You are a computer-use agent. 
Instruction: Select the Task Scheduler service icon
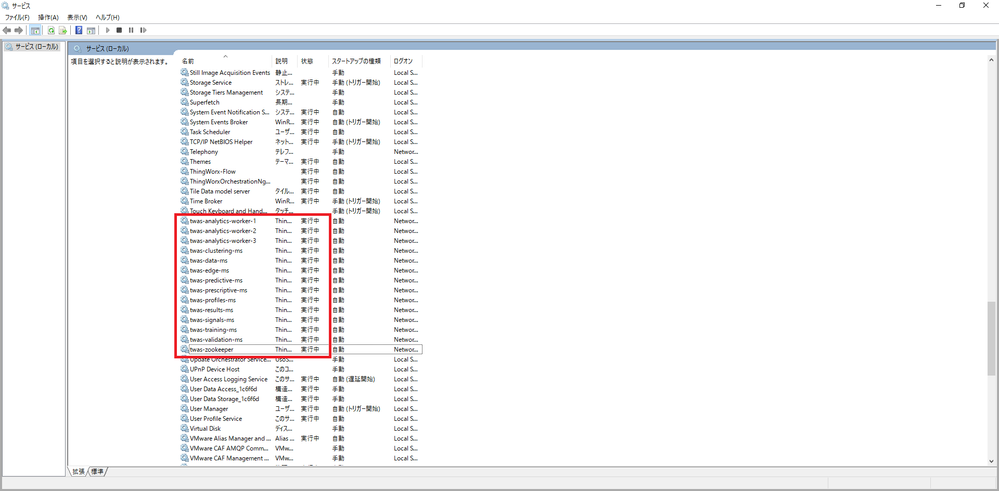coord(185,132)
